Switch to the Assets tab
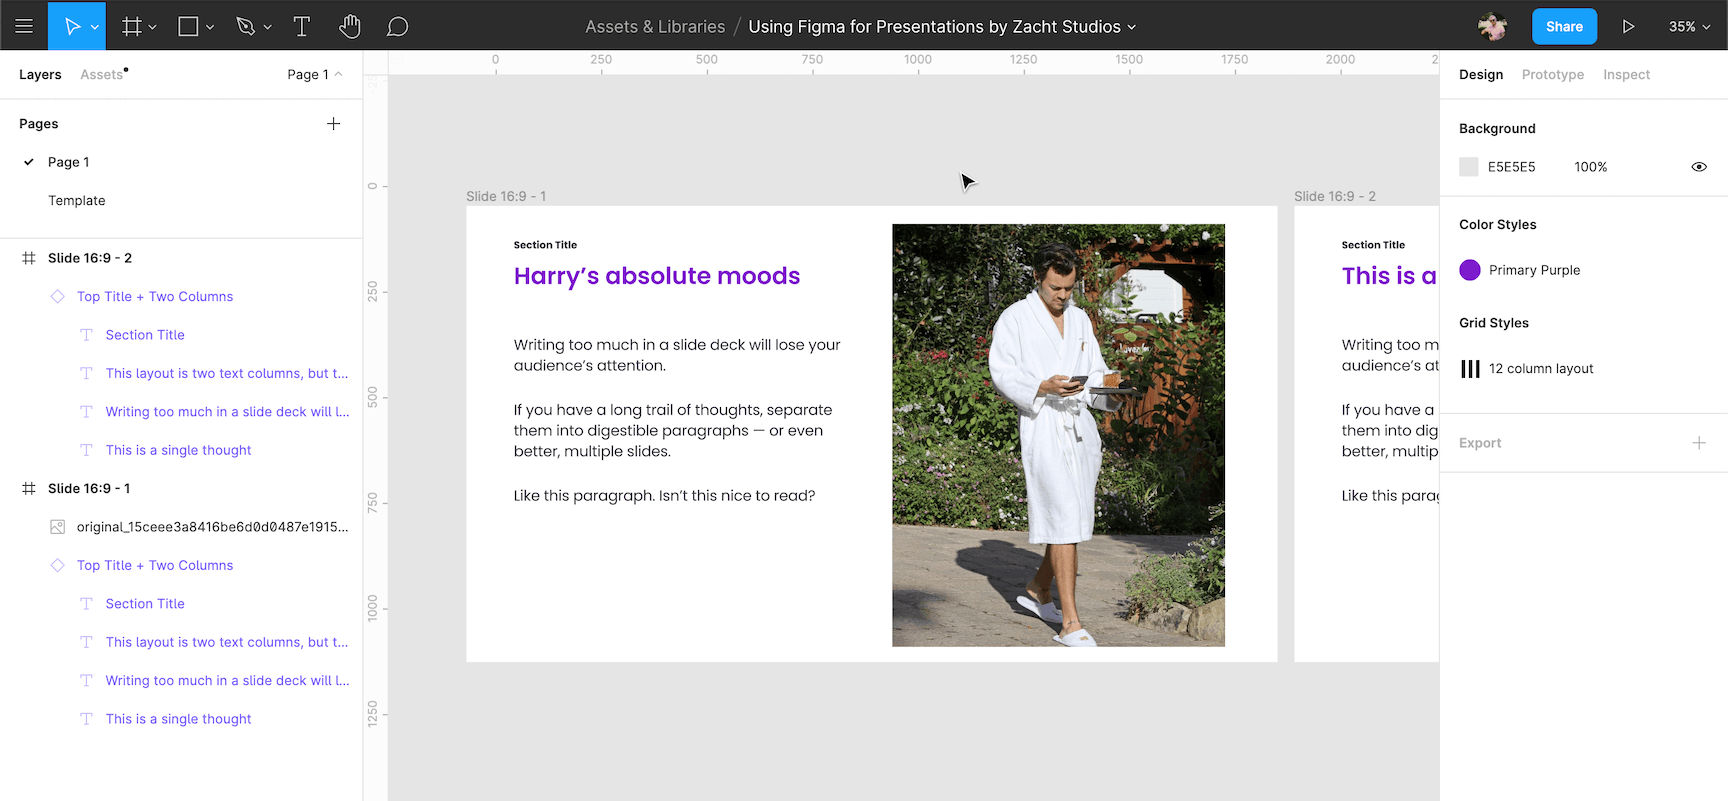The image size is (1728, 801). 102,74
